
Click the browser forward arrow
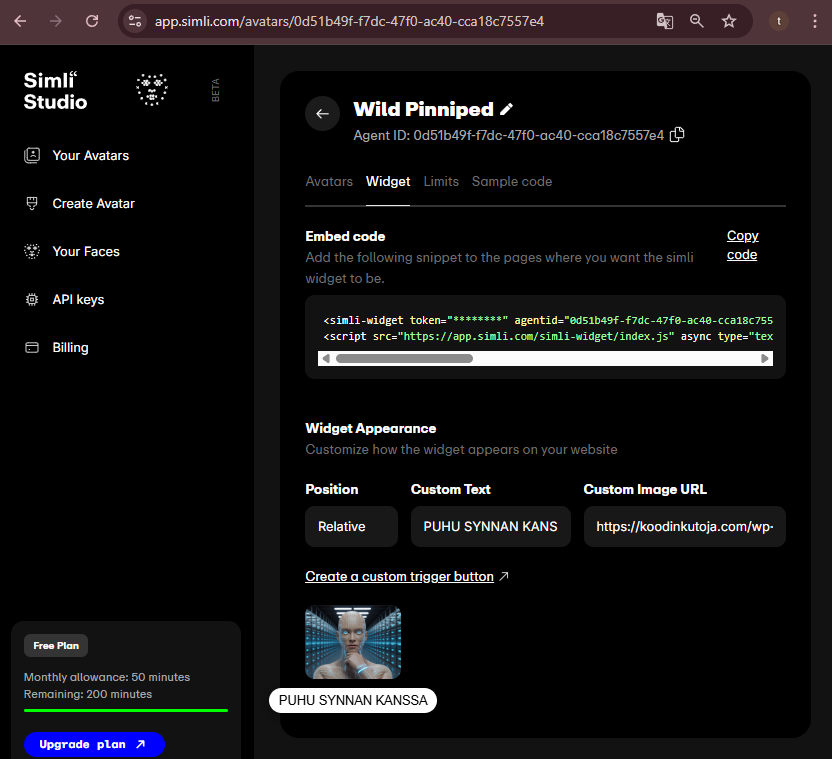(56, 21)
